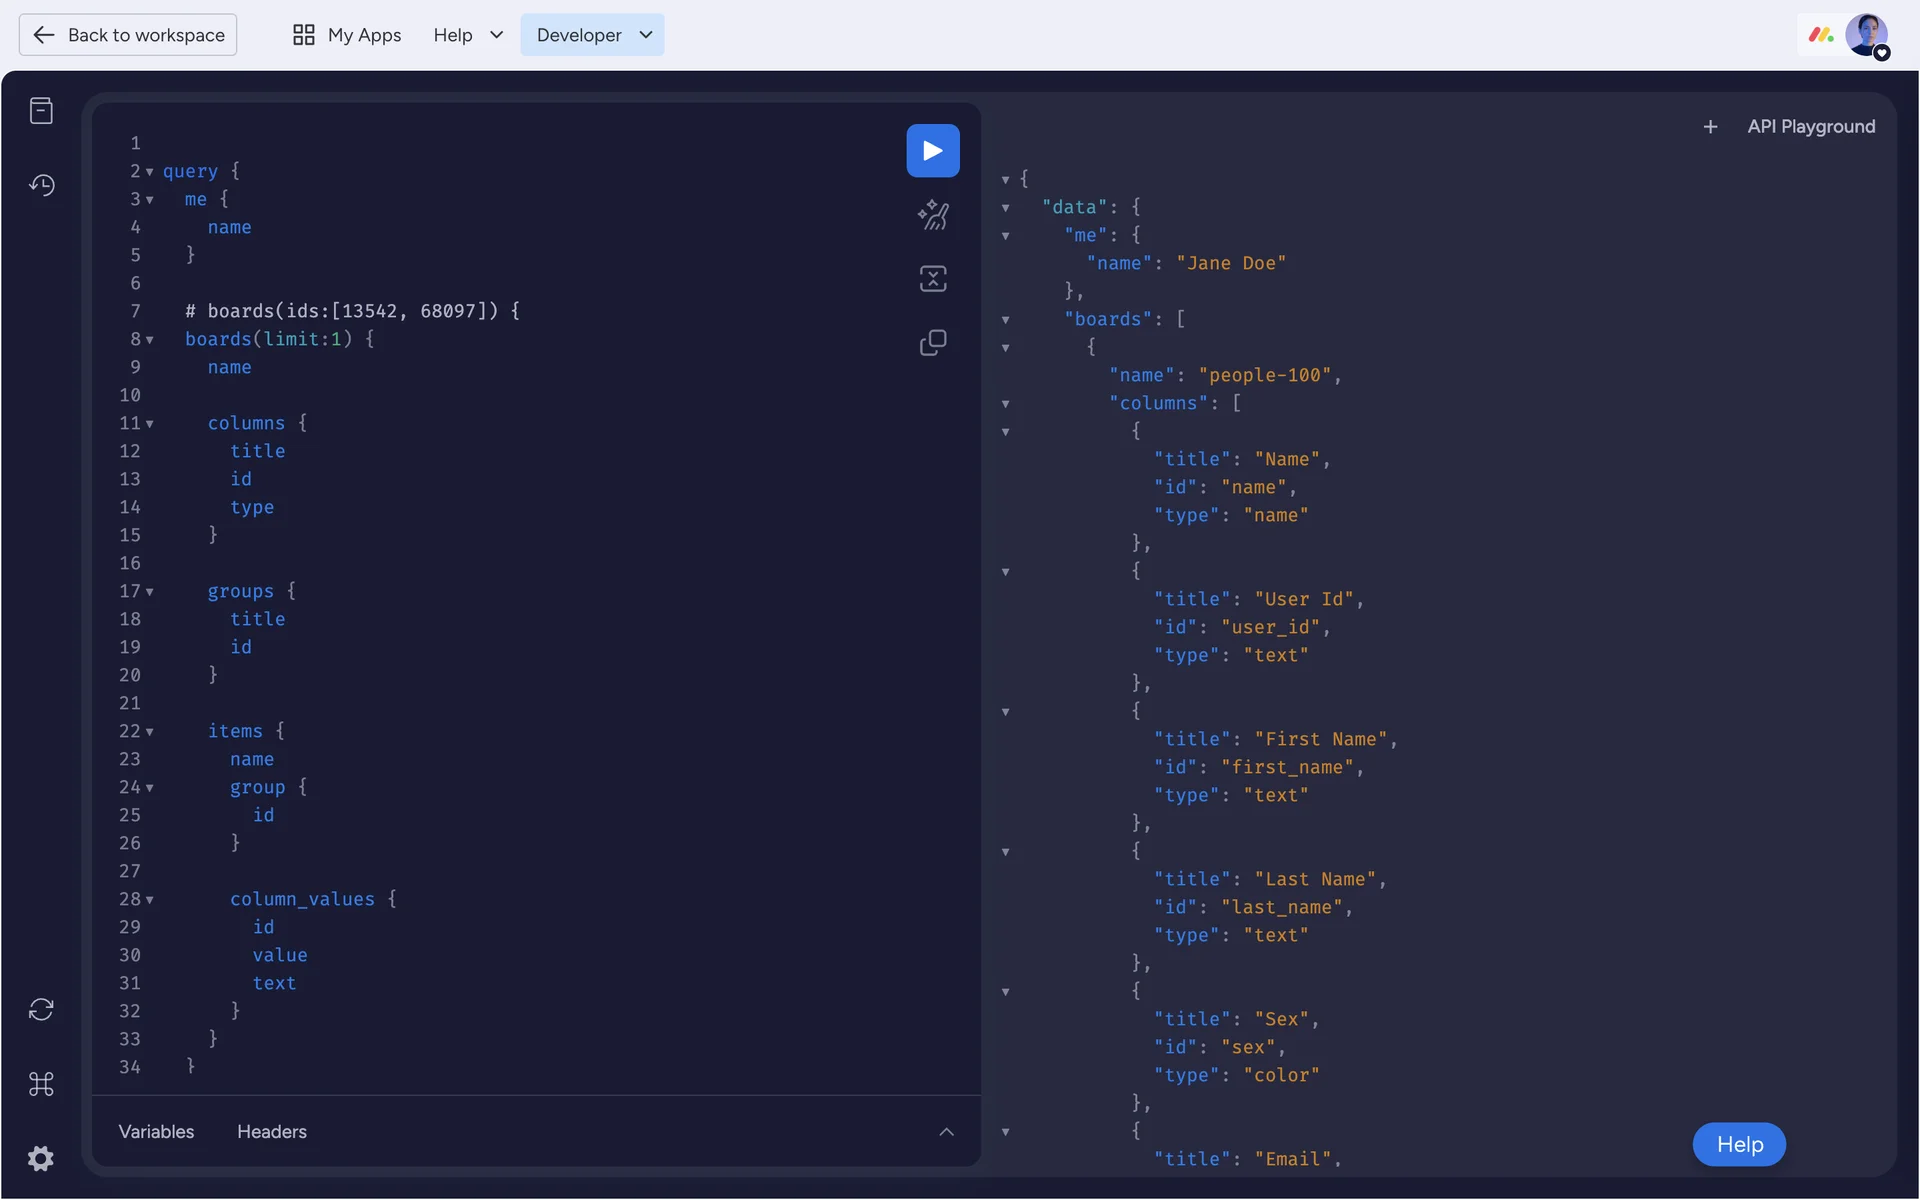Open the Help dropdown in top bar
This screenshot has width=1920, height=1200.
pos(467,35)
